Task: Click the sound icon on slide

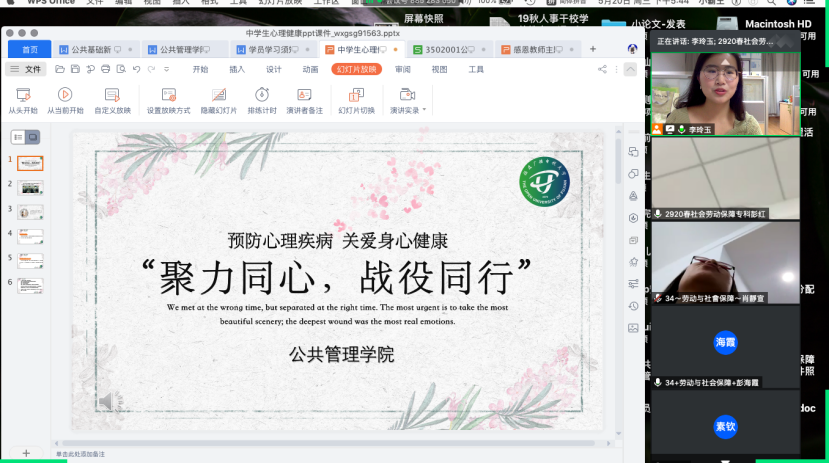Action: [109, 402]
